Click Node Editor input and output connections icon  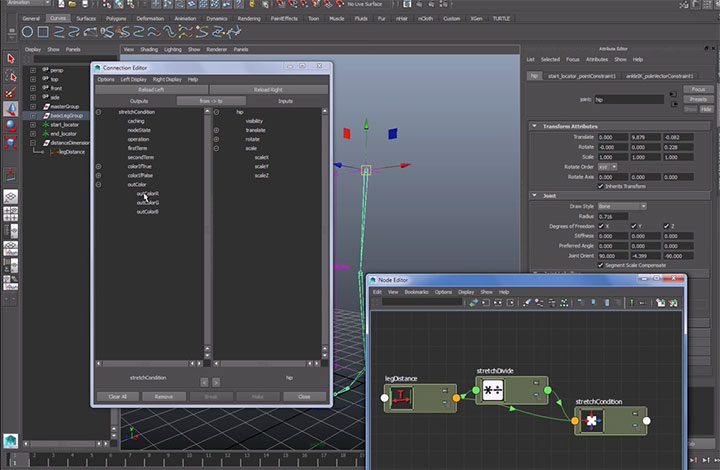pyautogui.click(x=498, y=302)
